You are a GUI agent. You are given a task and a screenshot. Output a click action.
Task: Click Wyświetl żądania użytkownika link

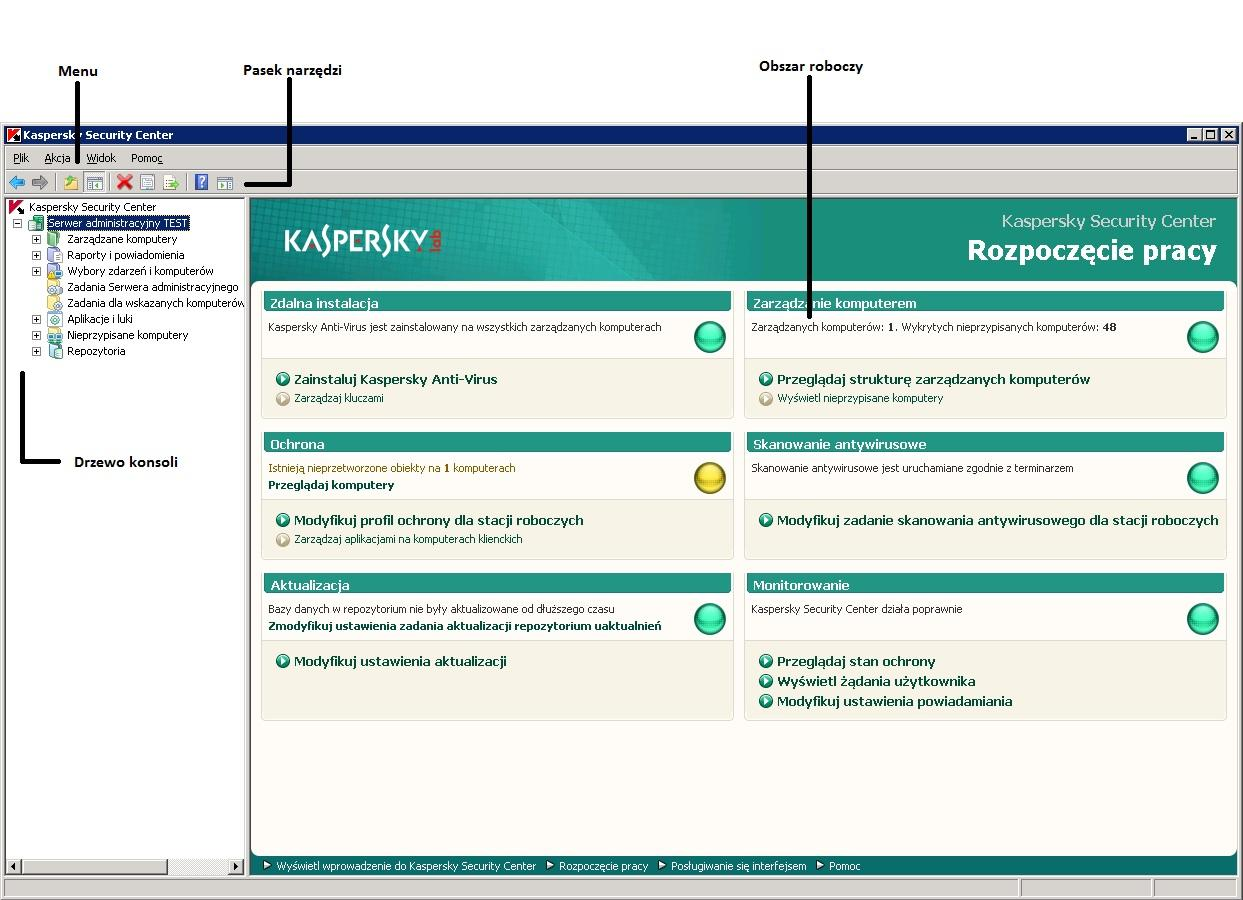click(x=876, y=681)
